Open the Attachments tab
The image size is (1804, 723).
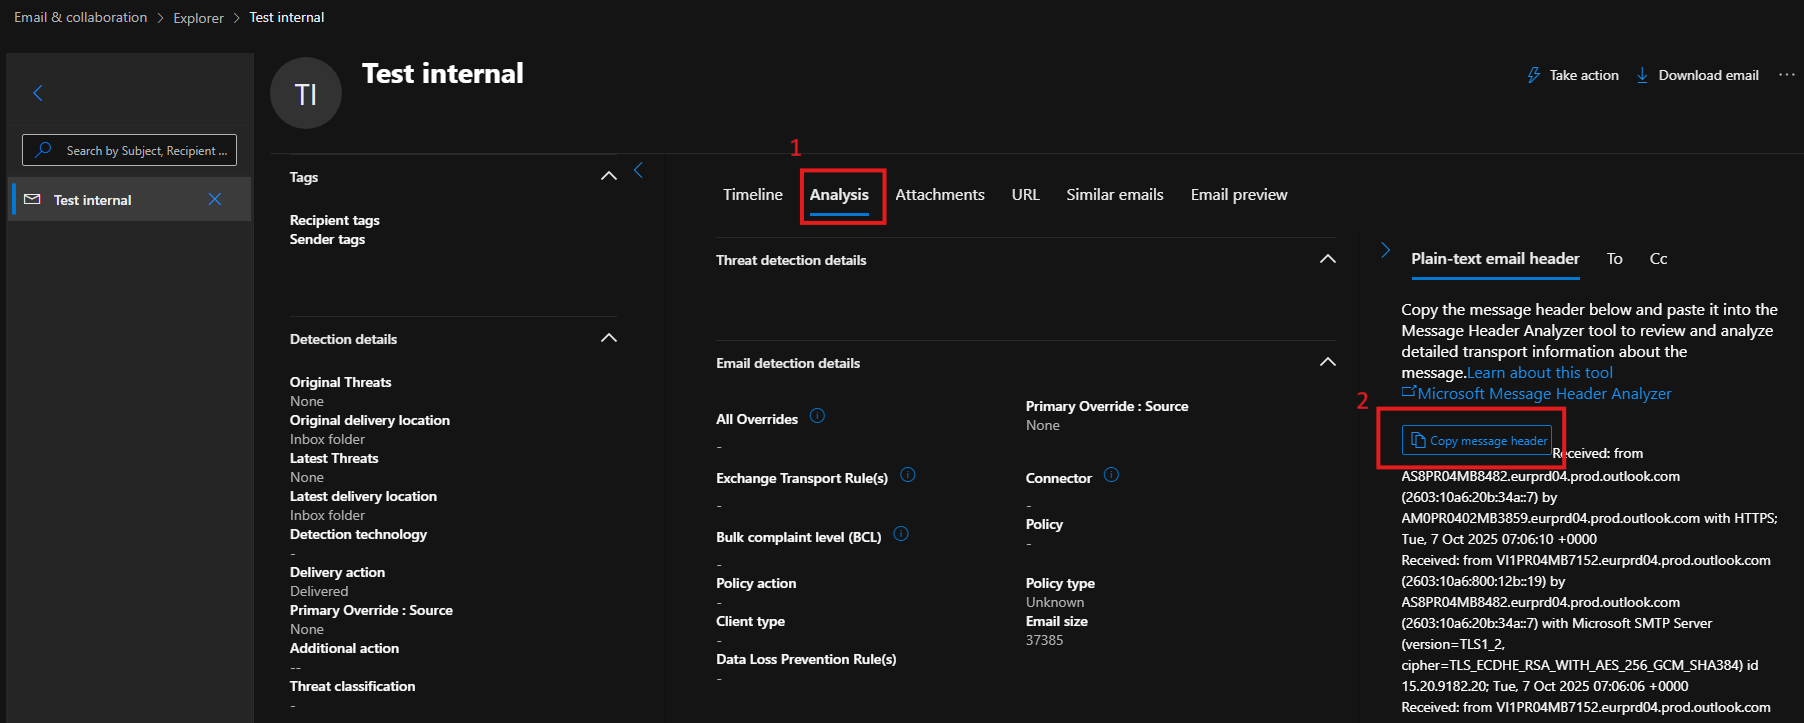click(x=939, y=195)
